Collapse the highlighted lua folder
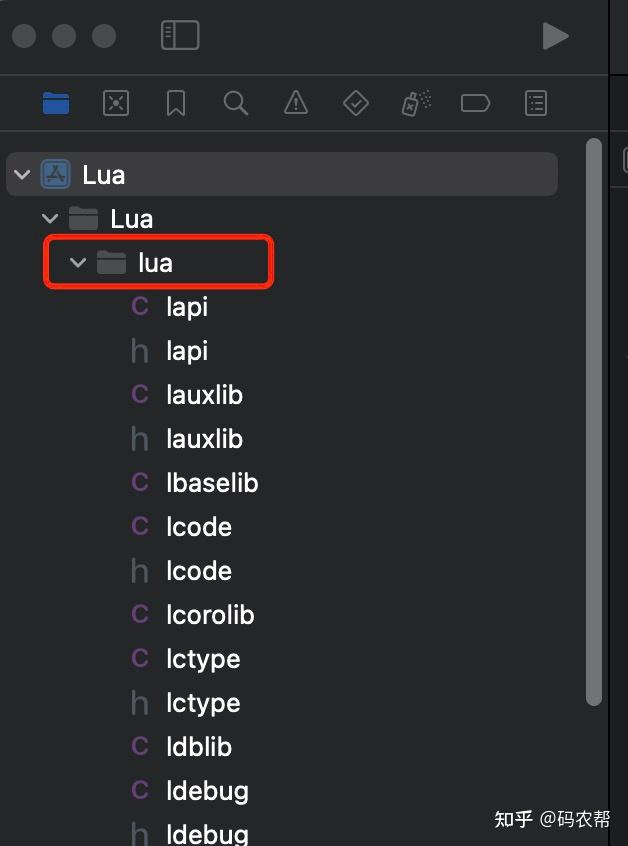The image size is (628, 846). point(78,263)
